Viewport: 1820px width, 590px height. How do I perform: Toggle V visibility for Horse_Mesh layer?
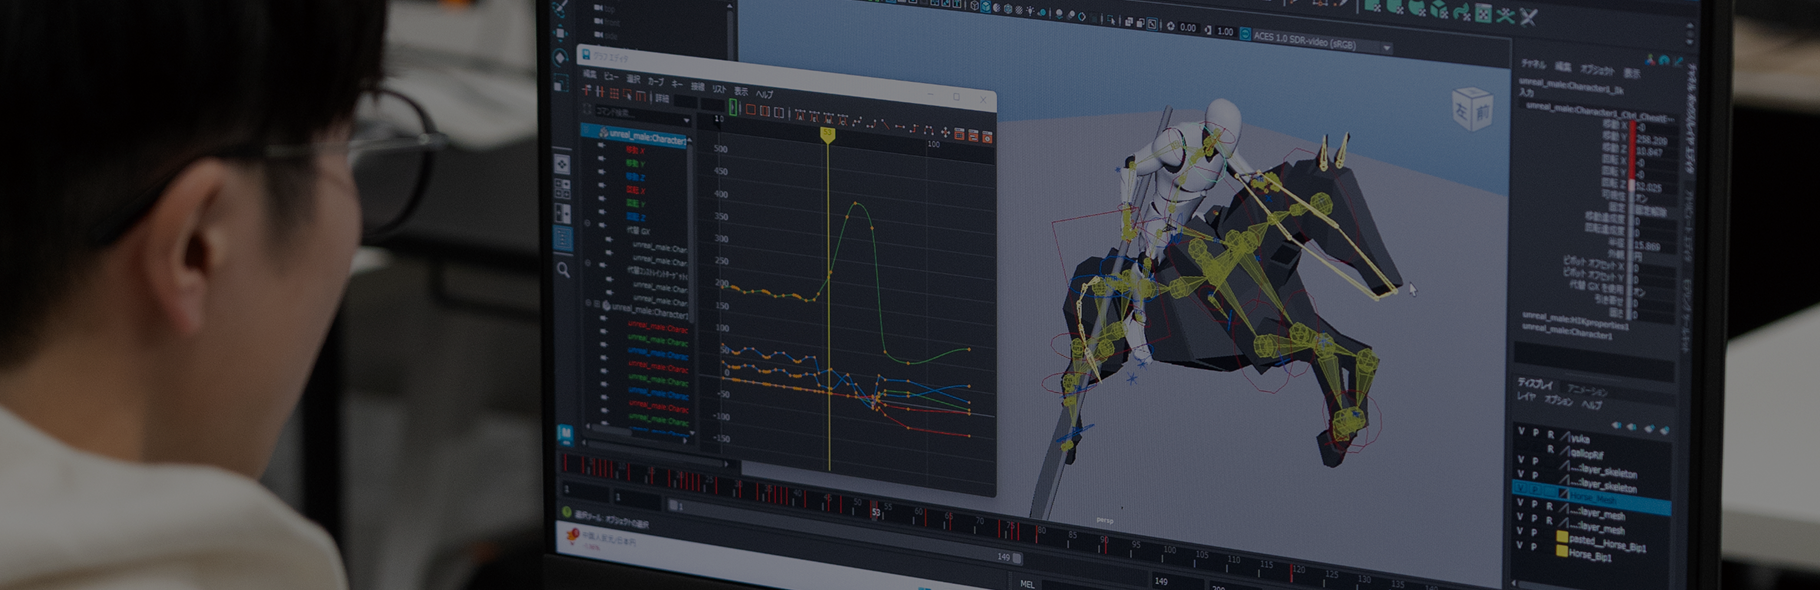tap(1521, 487)
